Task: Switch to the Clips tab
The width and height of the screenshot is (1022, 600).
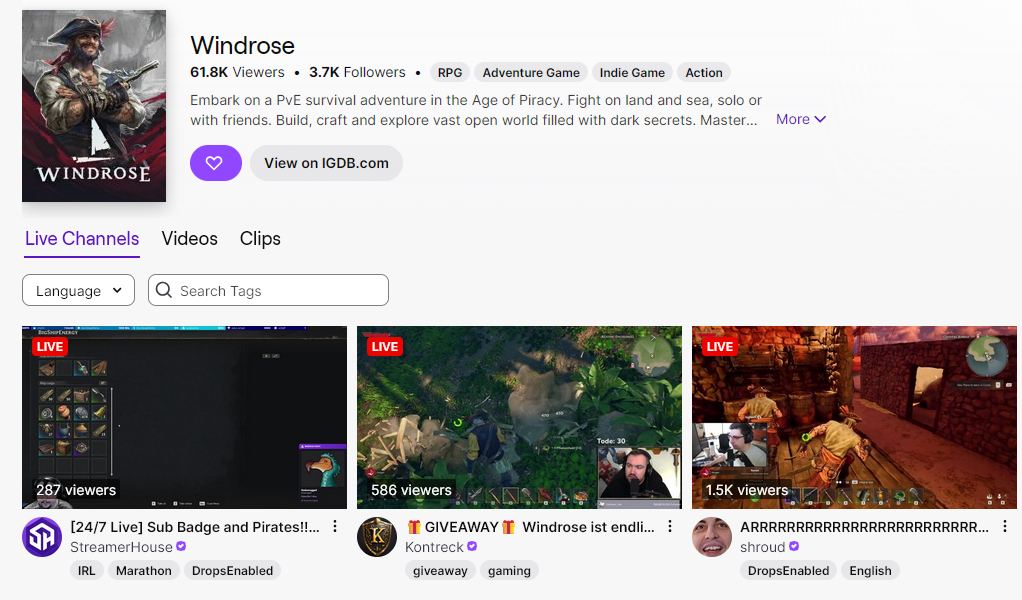Action: click(260, 238)
